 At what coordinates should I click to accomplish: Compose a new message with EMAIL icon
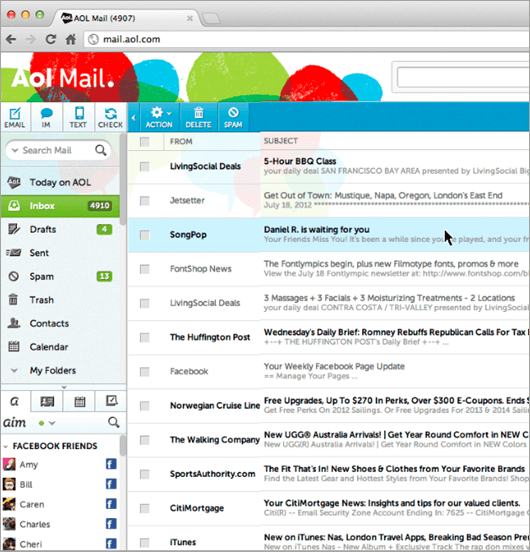coord(15,118)
